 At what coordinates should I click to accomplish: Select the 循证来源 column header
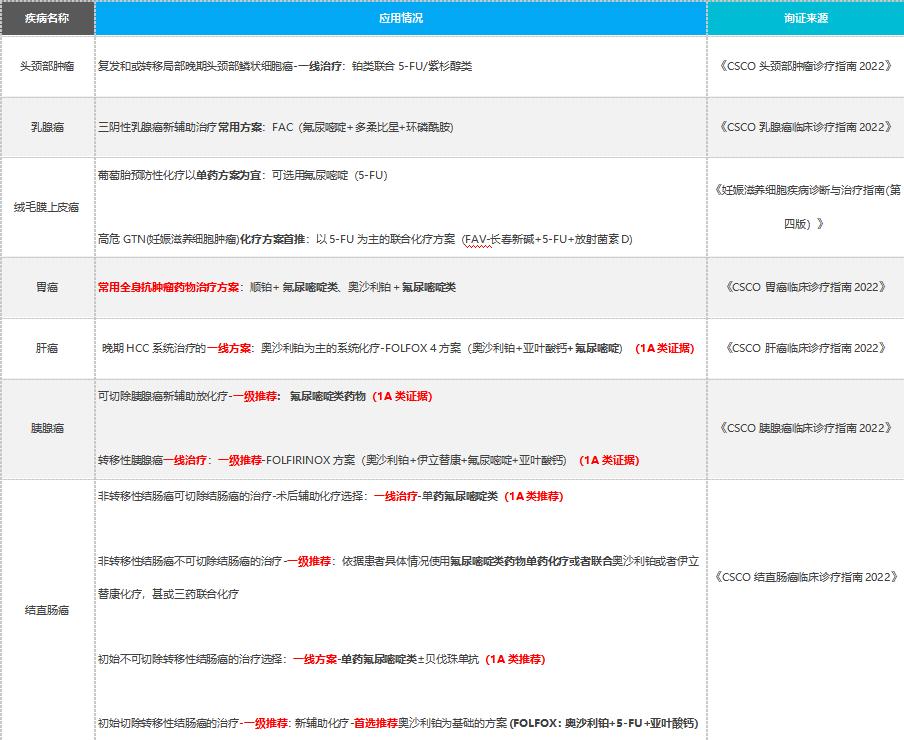(806, 17)
